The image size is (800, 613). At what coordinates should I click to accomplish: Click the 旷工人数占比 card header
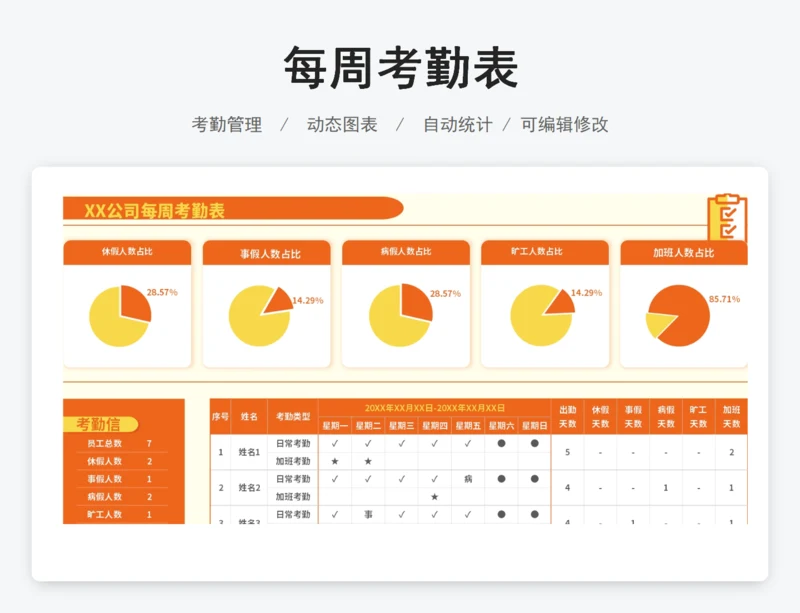545,252
